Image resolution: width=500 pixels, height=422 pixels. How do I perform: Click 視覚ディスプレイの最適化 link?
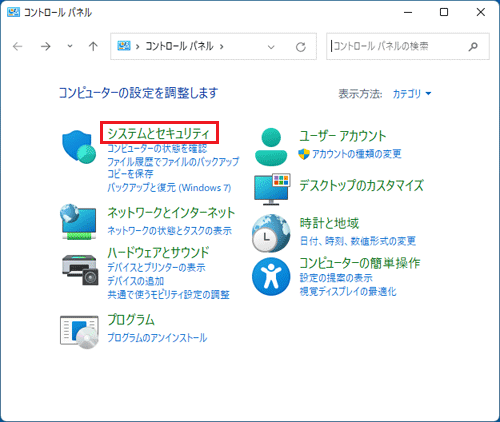[348, 292]
